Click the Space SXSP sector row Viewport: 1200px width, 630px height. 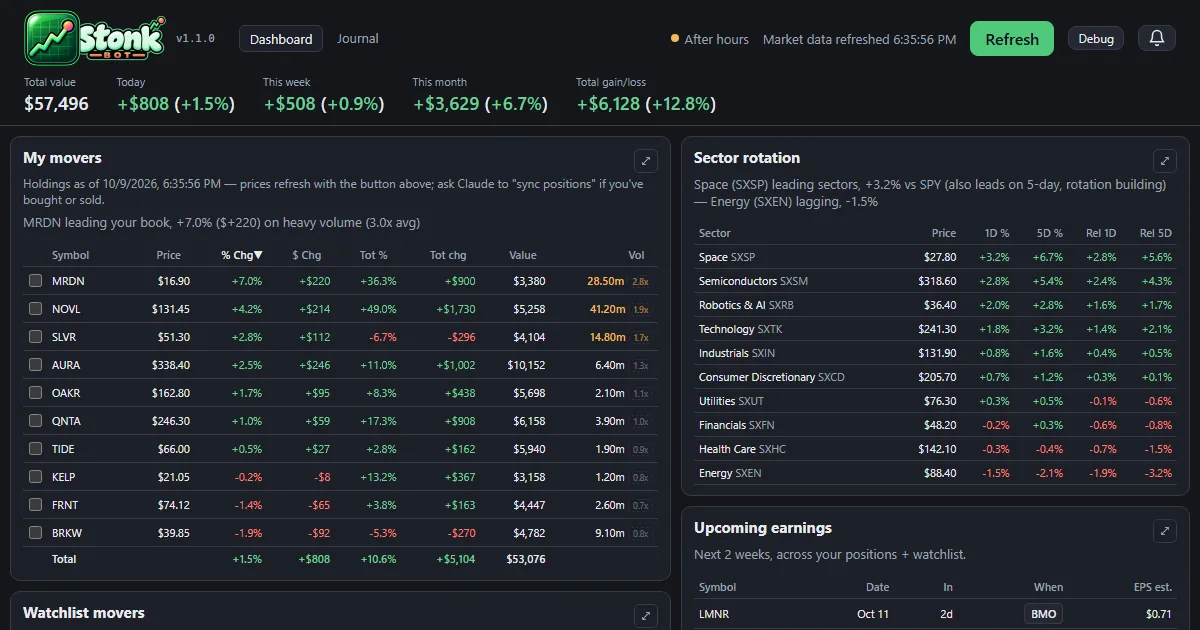click(935, 257)
